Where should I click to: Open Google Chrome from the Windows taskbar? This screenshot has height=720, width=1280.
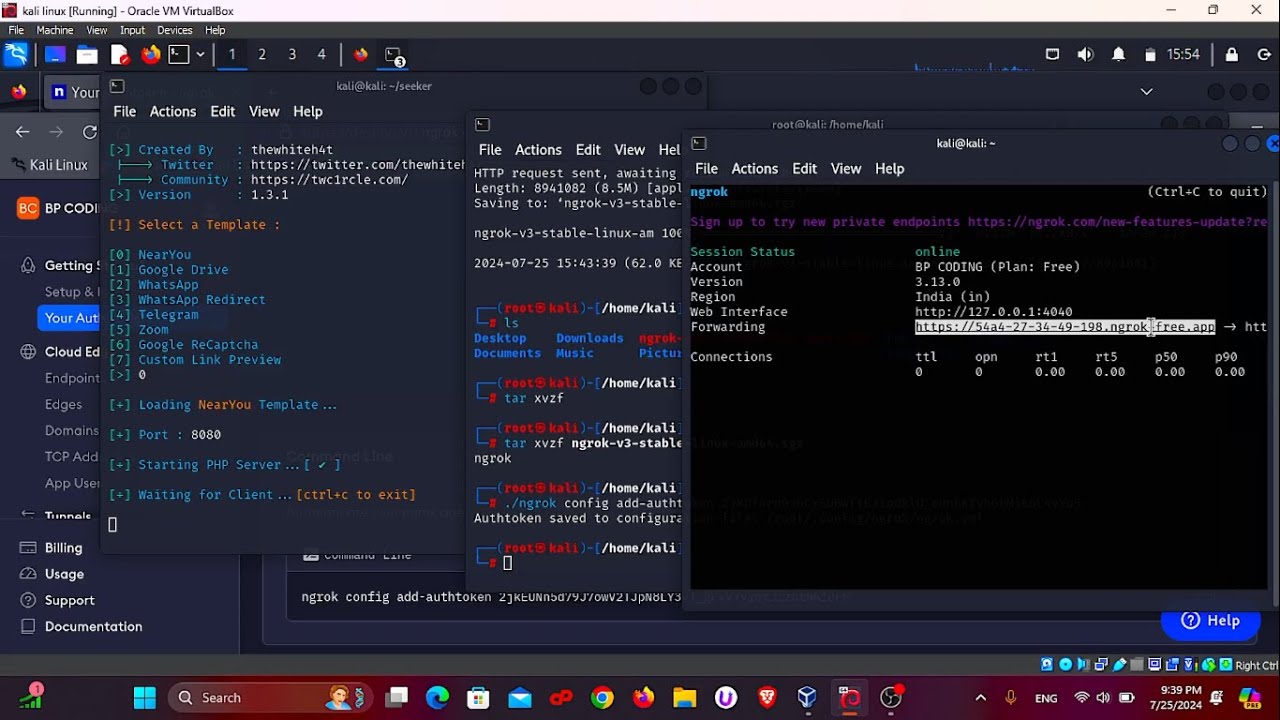pyautogui.click(x=602, y=698)
